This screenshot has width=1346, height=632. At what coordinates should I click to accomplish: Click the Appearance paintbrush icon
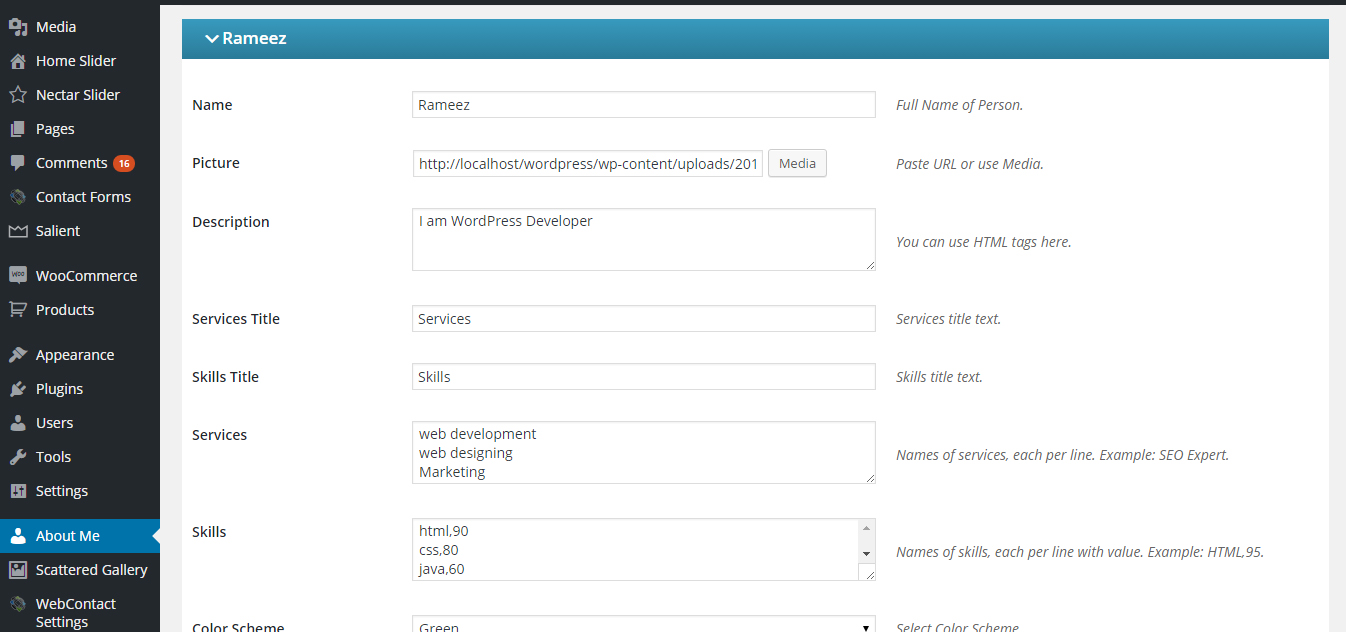tap(17, 355)
